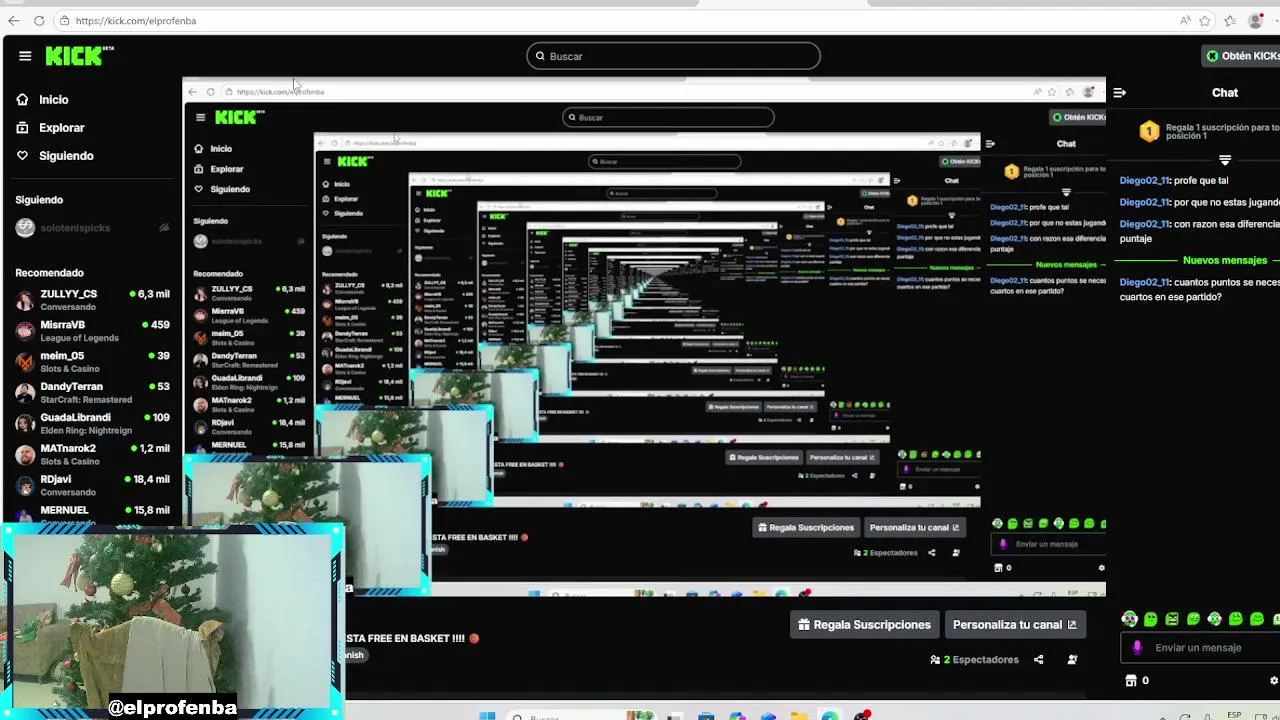Go to Inicio in sidebar
The height and width of the screenshot is (720, 1280).
[42, 100]
